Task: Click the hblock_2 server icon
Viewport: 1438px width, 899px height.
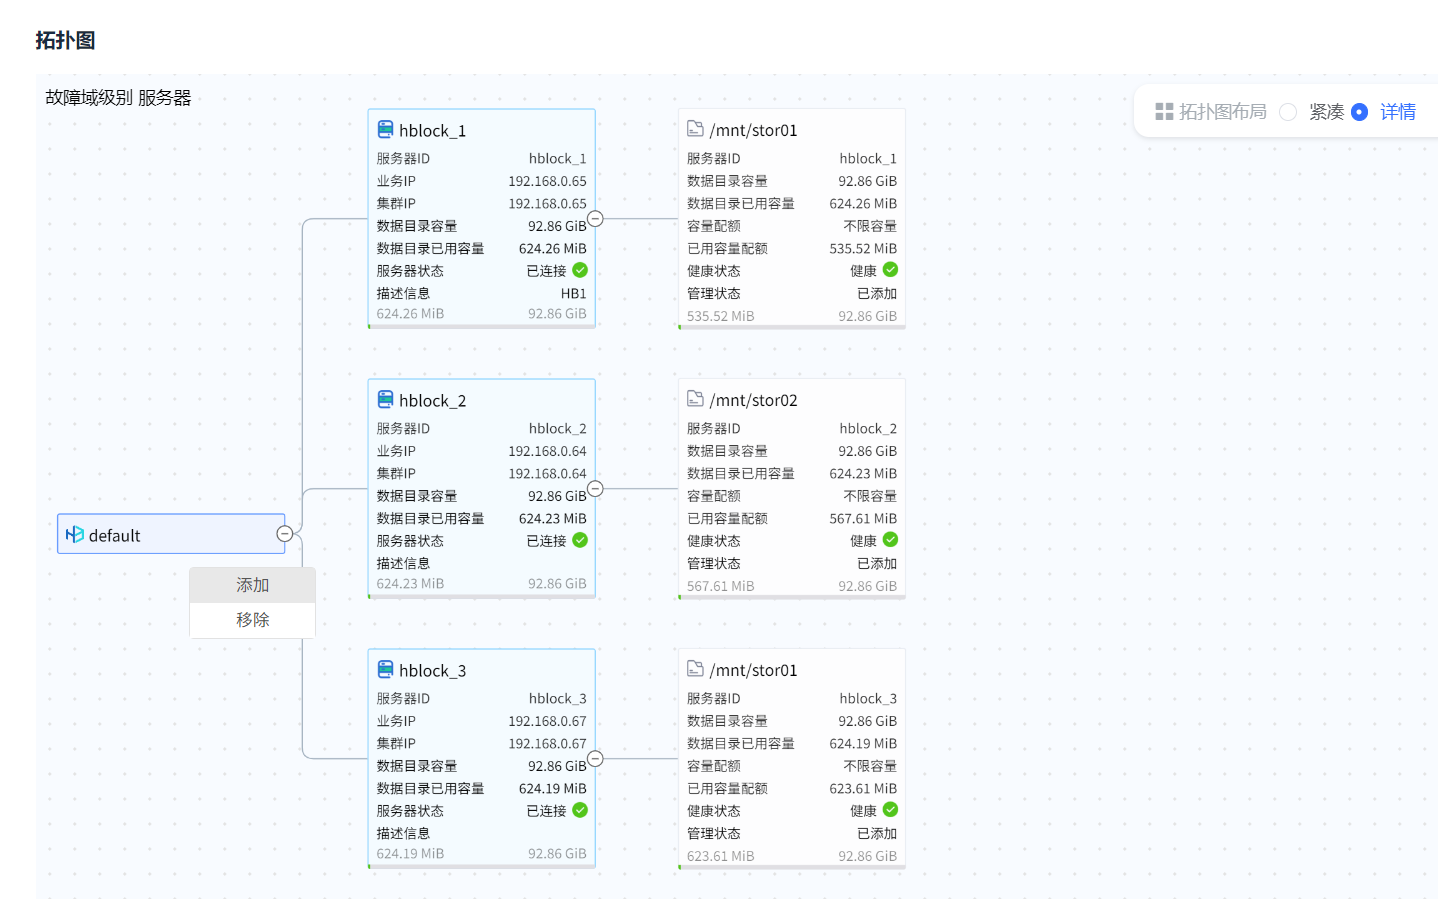Action: [x=385, y=399]
